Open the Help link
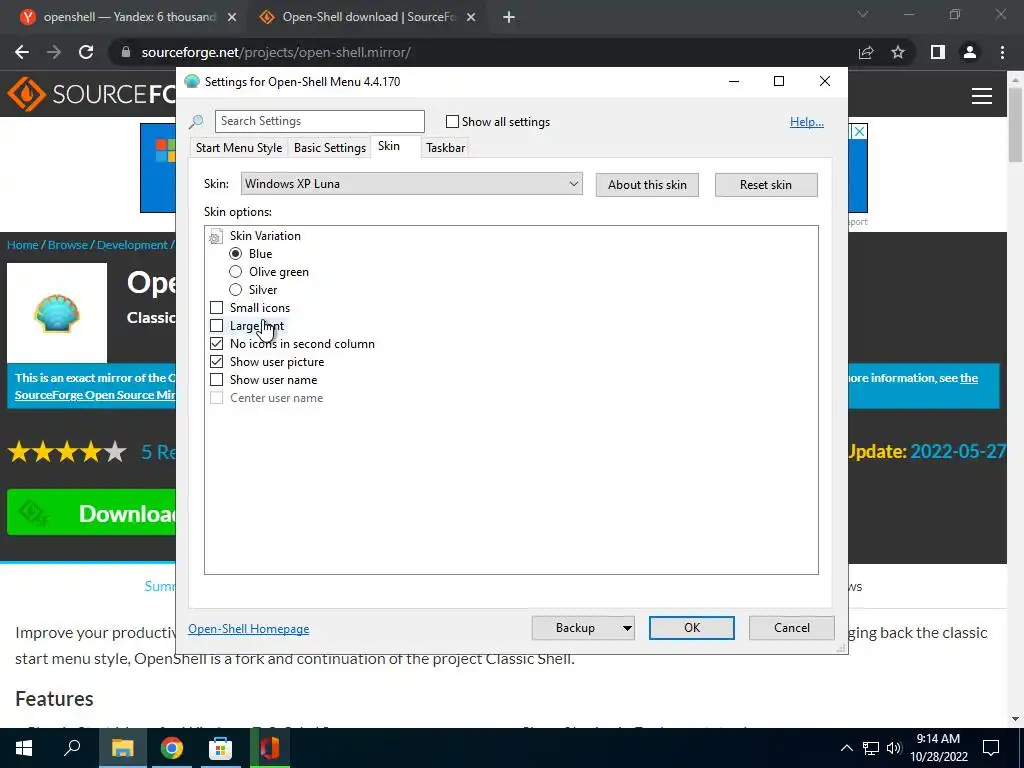Screen dimensions: 1024x768 pyautogui.click(x=807, y=122)
